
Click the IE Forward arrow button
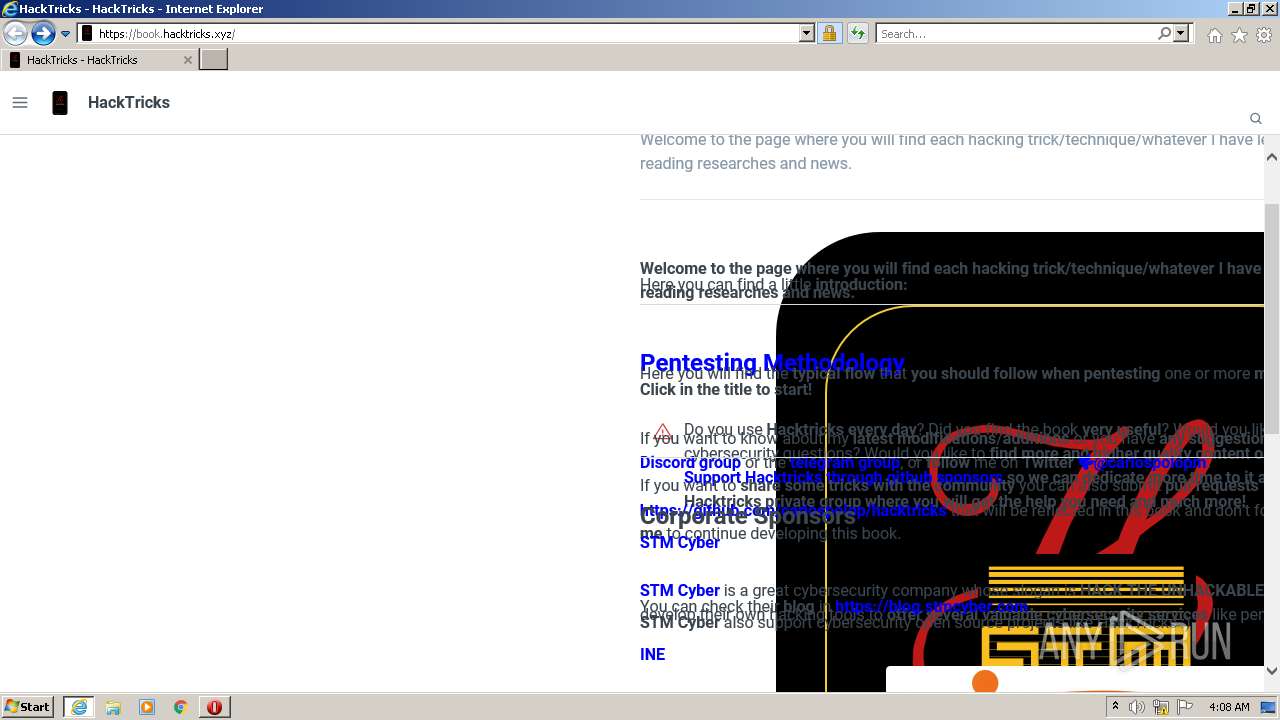point(42,33)
